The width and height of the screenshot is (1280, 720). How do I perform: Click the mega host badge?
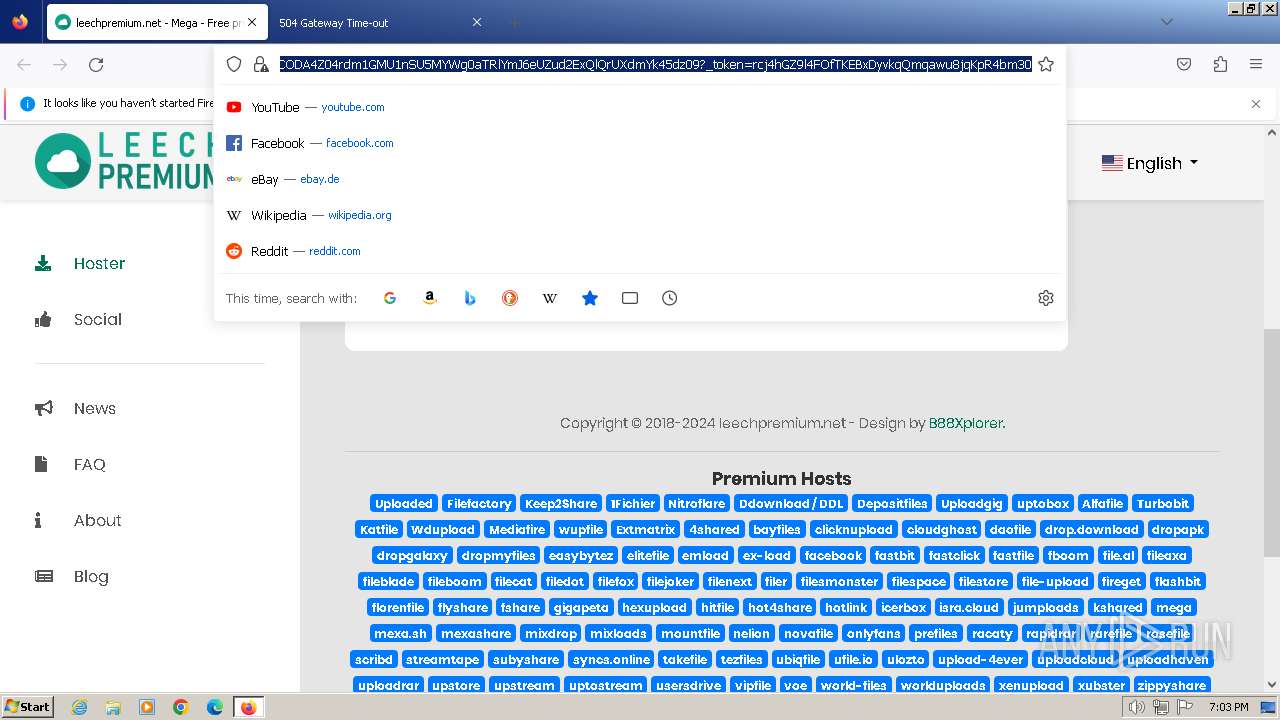(x=1173, y=608)
